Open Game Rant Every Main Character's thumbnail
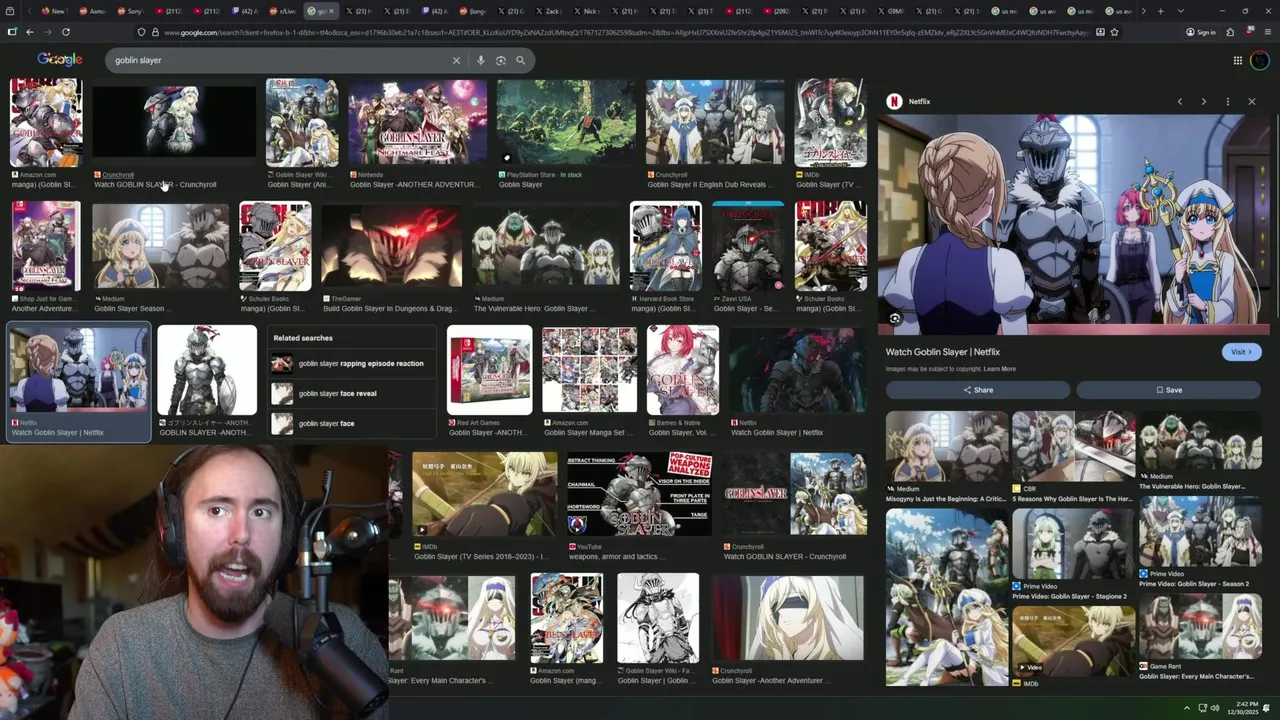The image size is (1280, 720). point(1200,627)
